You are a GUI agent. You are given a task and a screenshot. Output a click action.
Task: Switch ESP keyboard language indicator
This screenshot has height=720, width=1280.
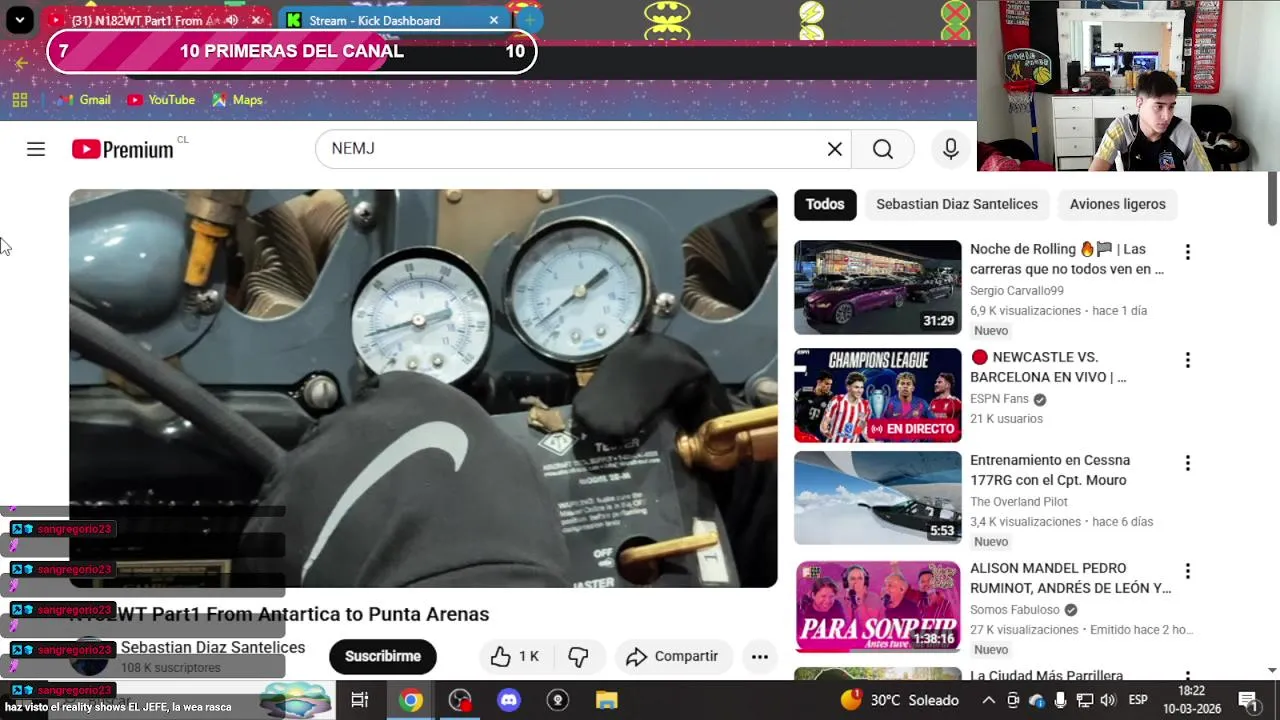tap(1138, 700)
